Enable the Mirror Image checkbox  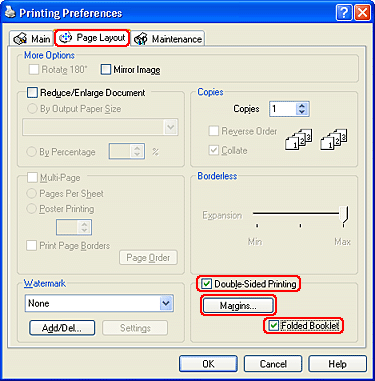click(x=106, y=69)
